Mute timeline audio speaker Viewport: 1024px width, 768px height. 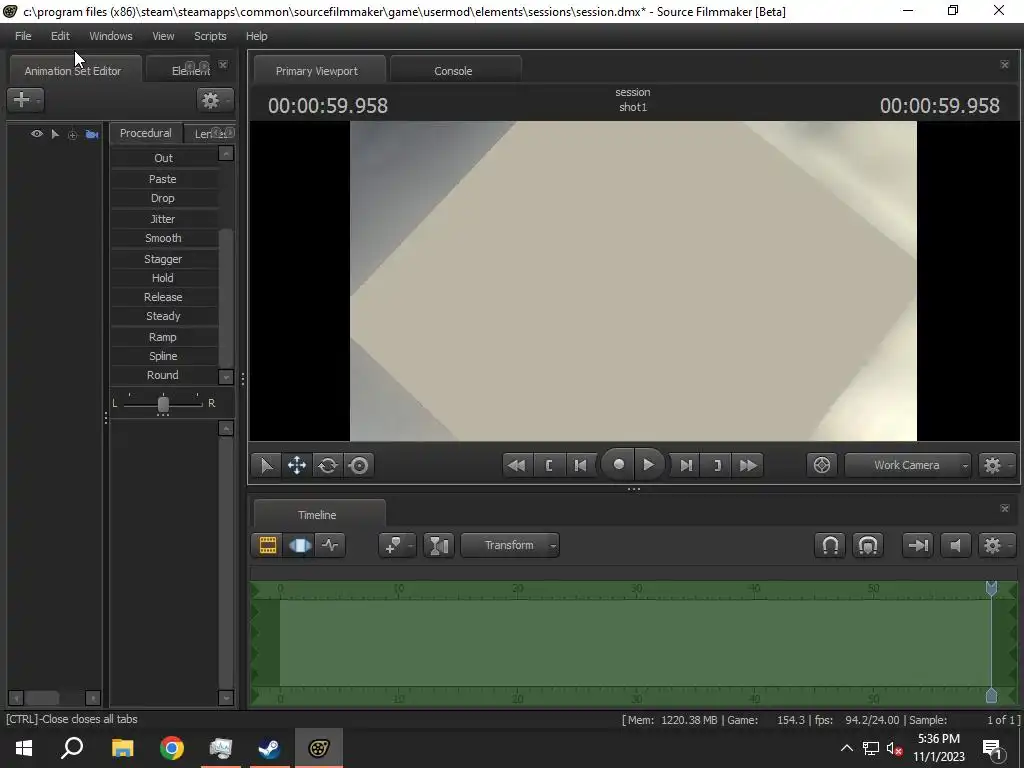click(955, 545)
